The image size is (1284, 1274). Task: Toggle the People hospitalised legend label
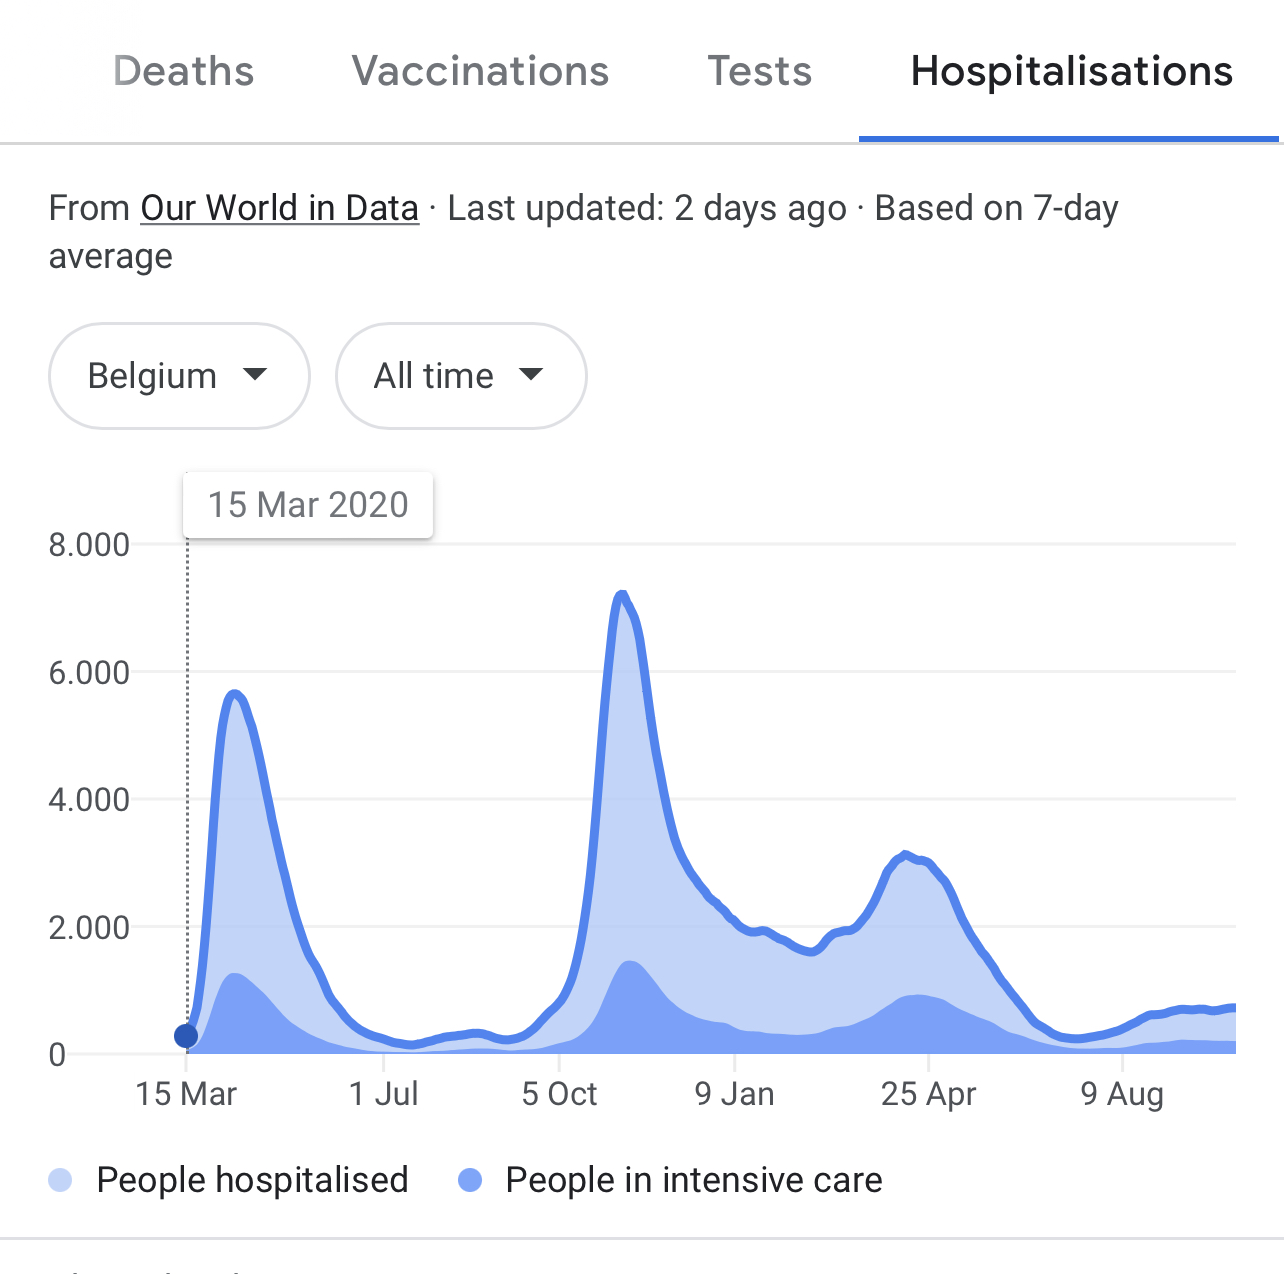pos(252,1180)
